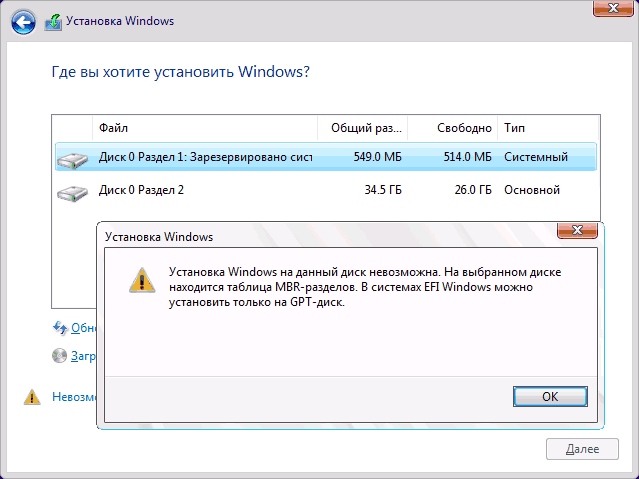Click the Windows Setup title bar icon
Screen dimensions: 639x479
pos(52,21)
